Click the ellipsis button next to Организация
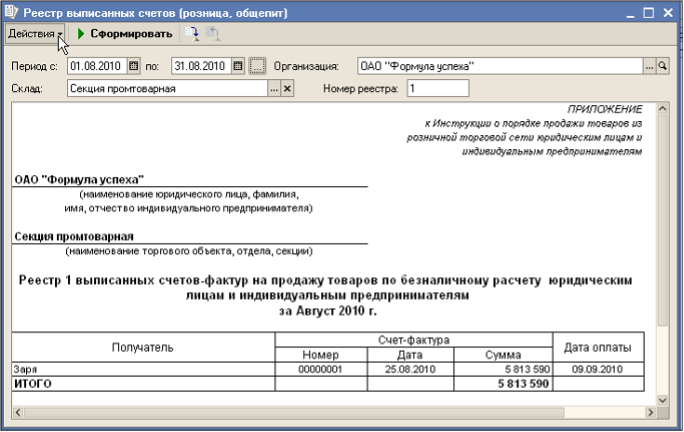Viewport: 684px width, 432px height. (648, 66)
